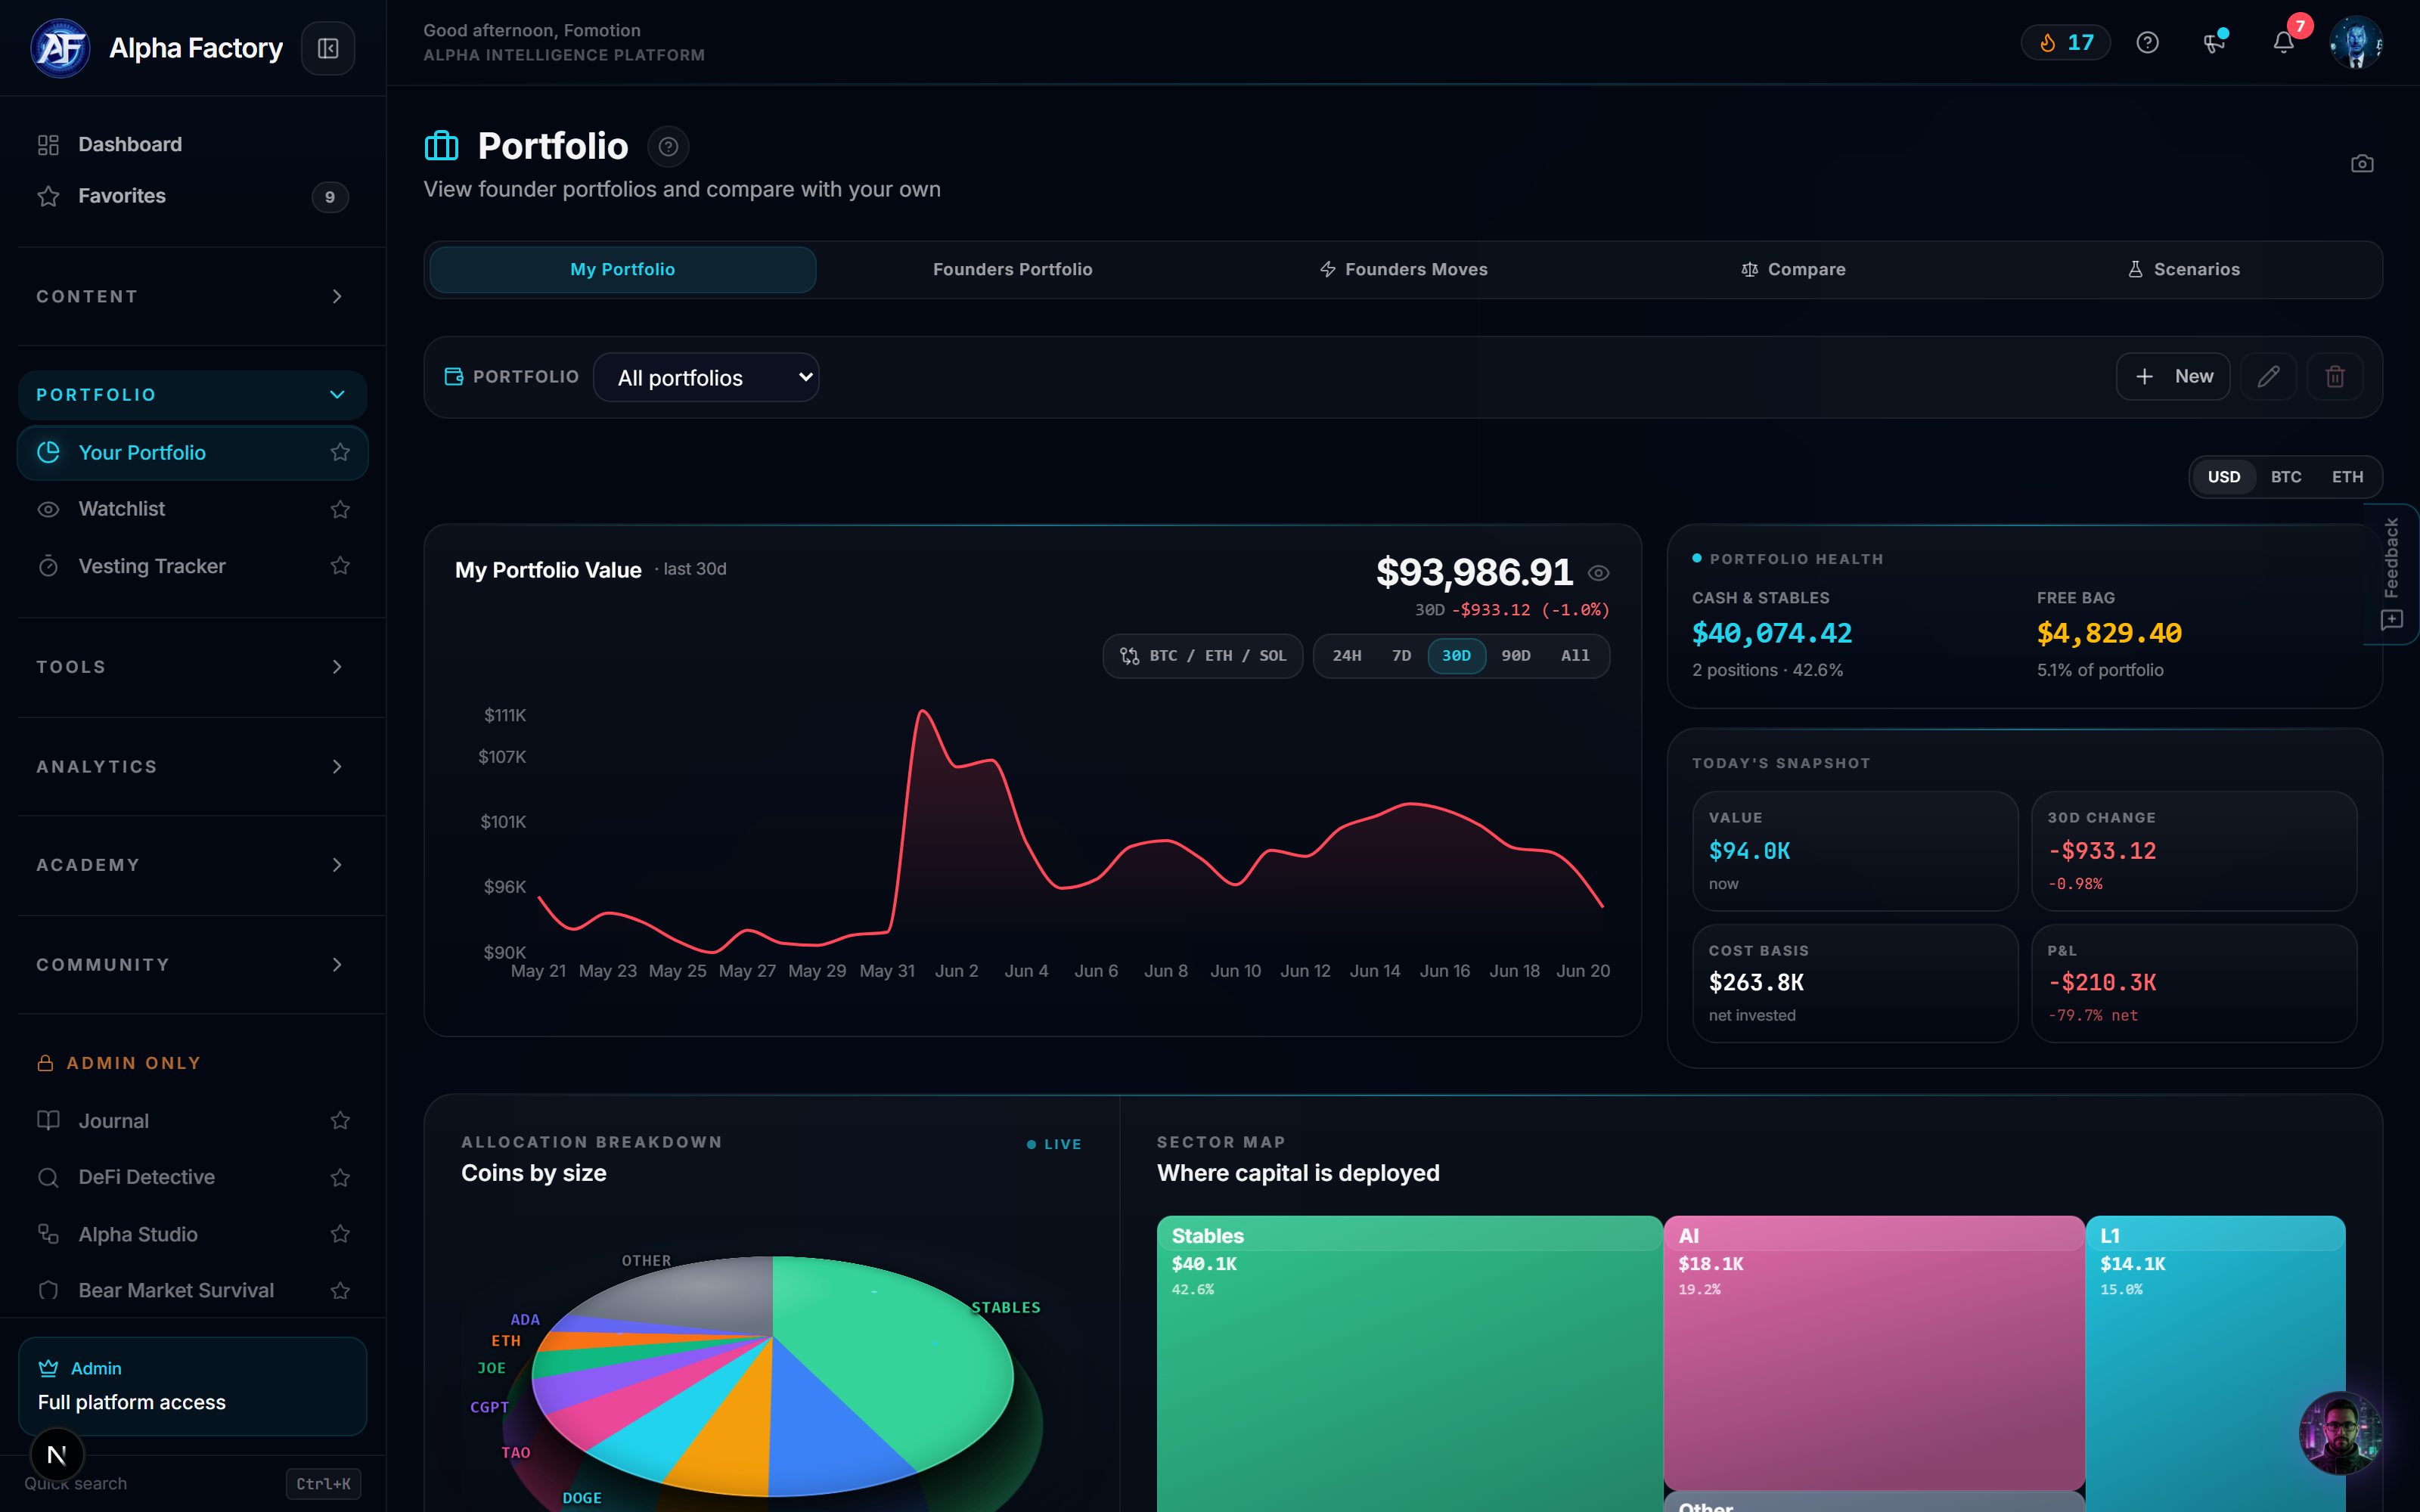Click the announcements megaphone icon
The height and width of the screenshot is (1512, 2420).
coord(2214,42)
